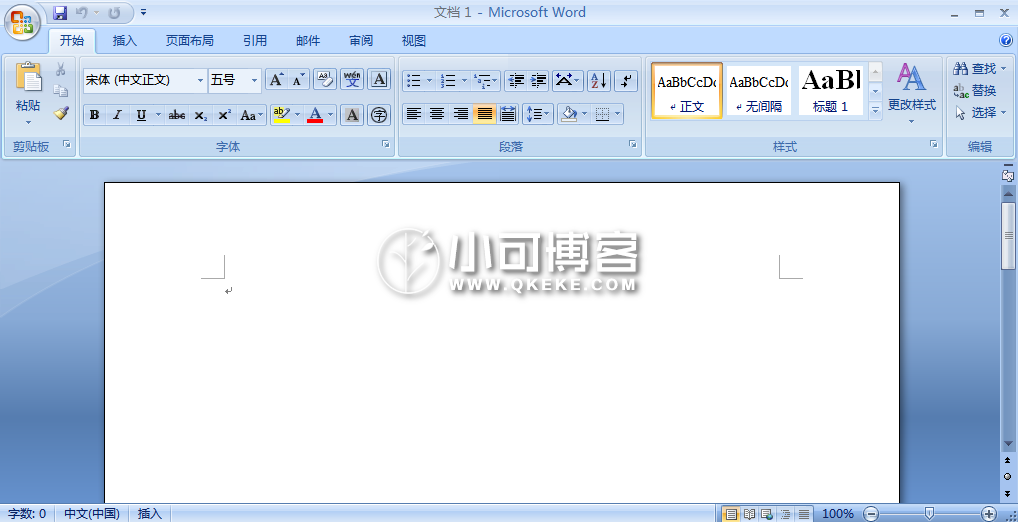1018x522 pixels.
Task: Align text right
Action: pyautogui.click(x=460, y=114)
